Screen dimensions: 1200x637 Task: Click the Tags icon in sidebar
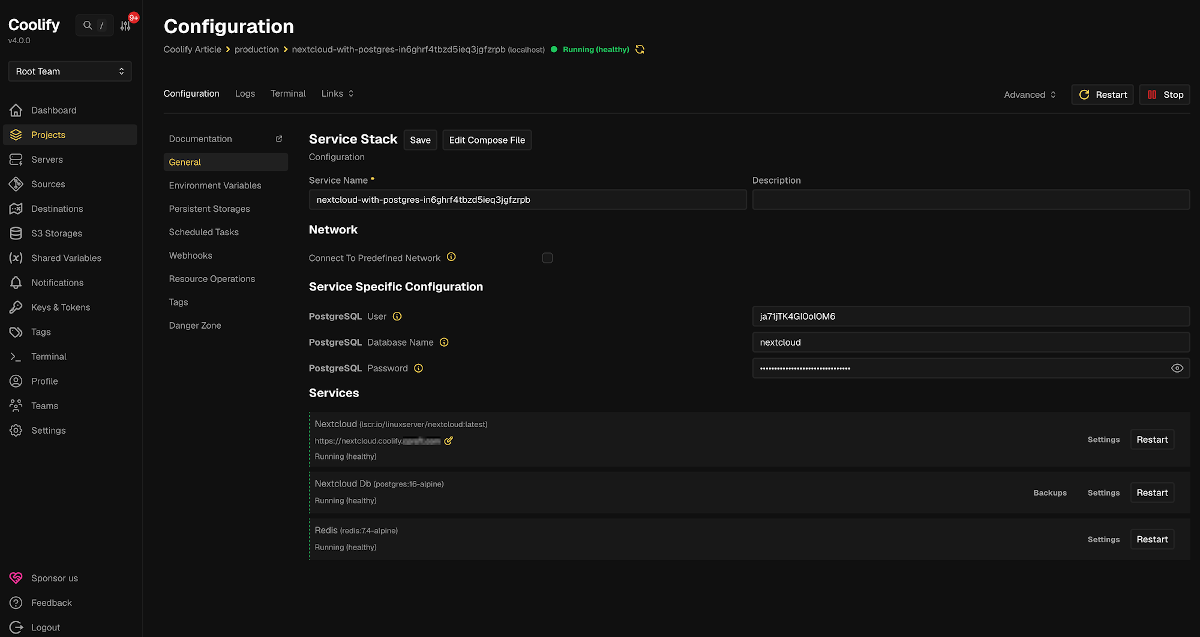(15, 332)
